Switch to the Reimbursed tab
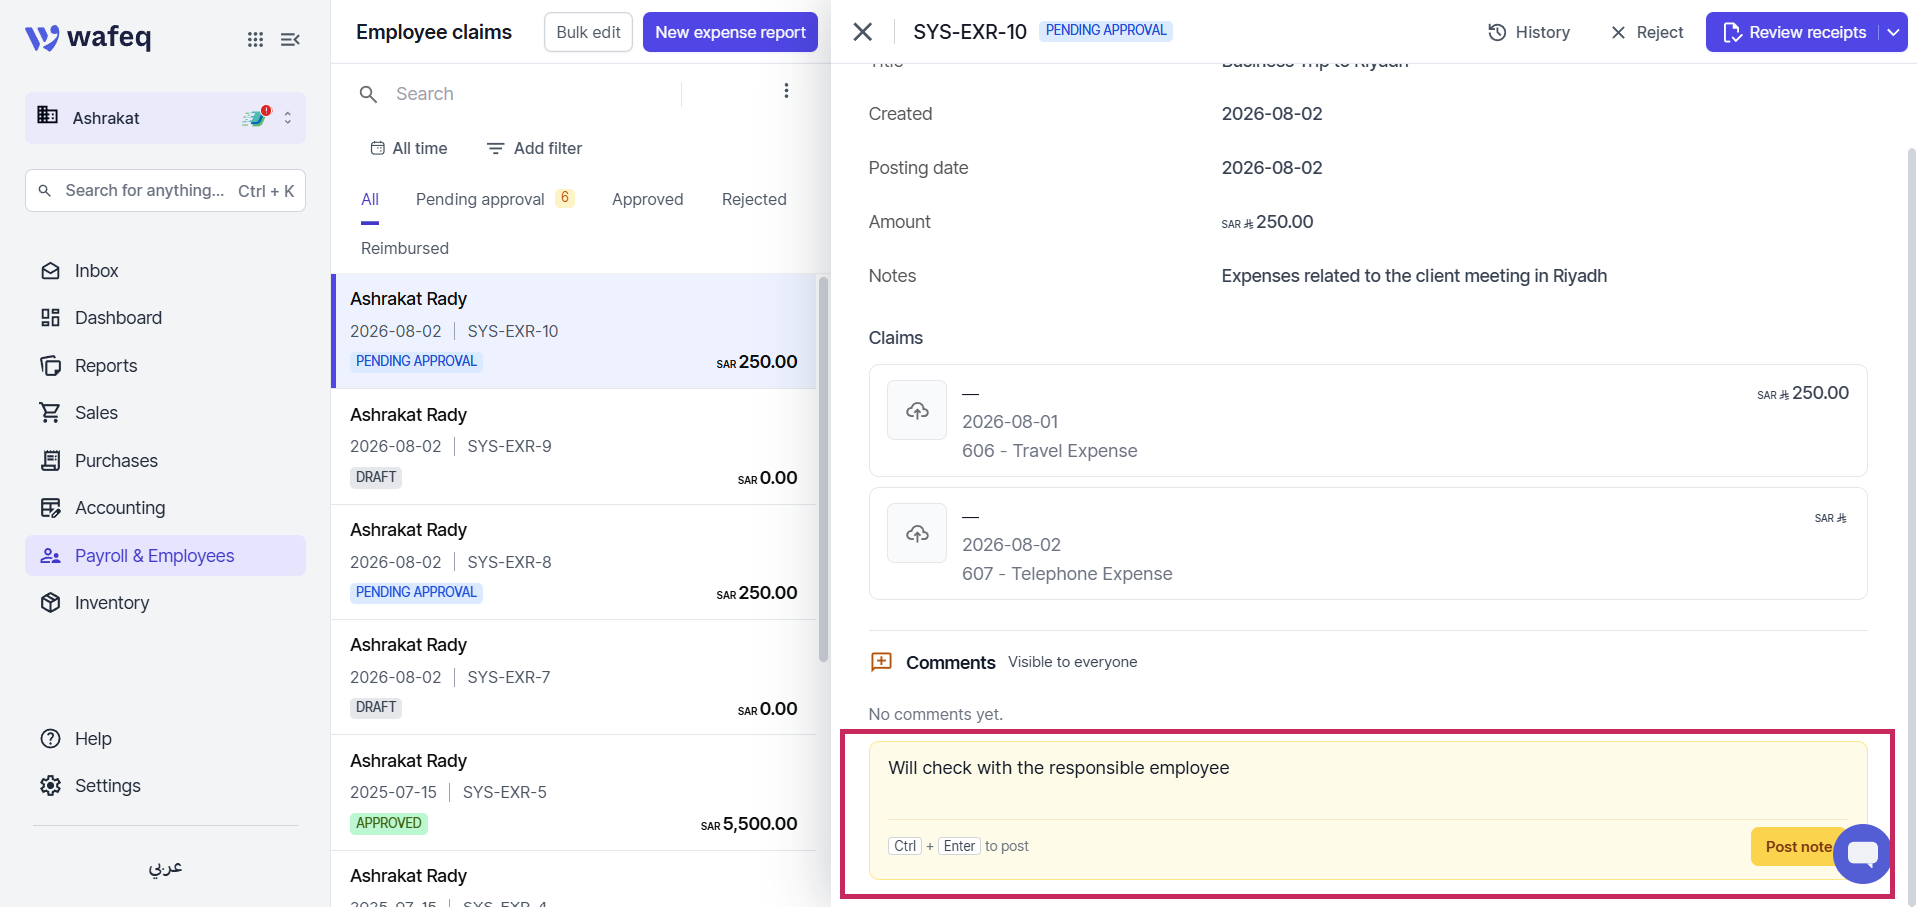Screen dimensions: 1917x907 click(x=405, y=248)
